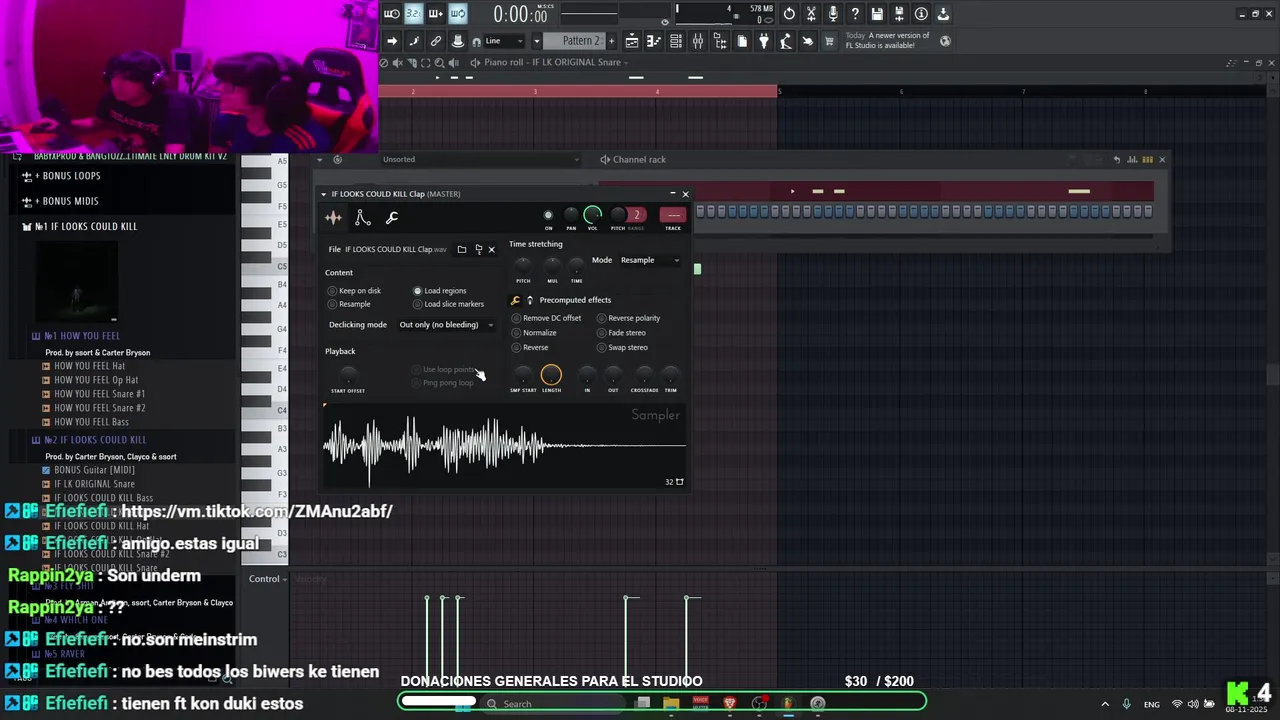The height and width of the screenshot is (720, 1280).
Task: Open the audio editor scissors icon
Action: click(x=811, y=14)
